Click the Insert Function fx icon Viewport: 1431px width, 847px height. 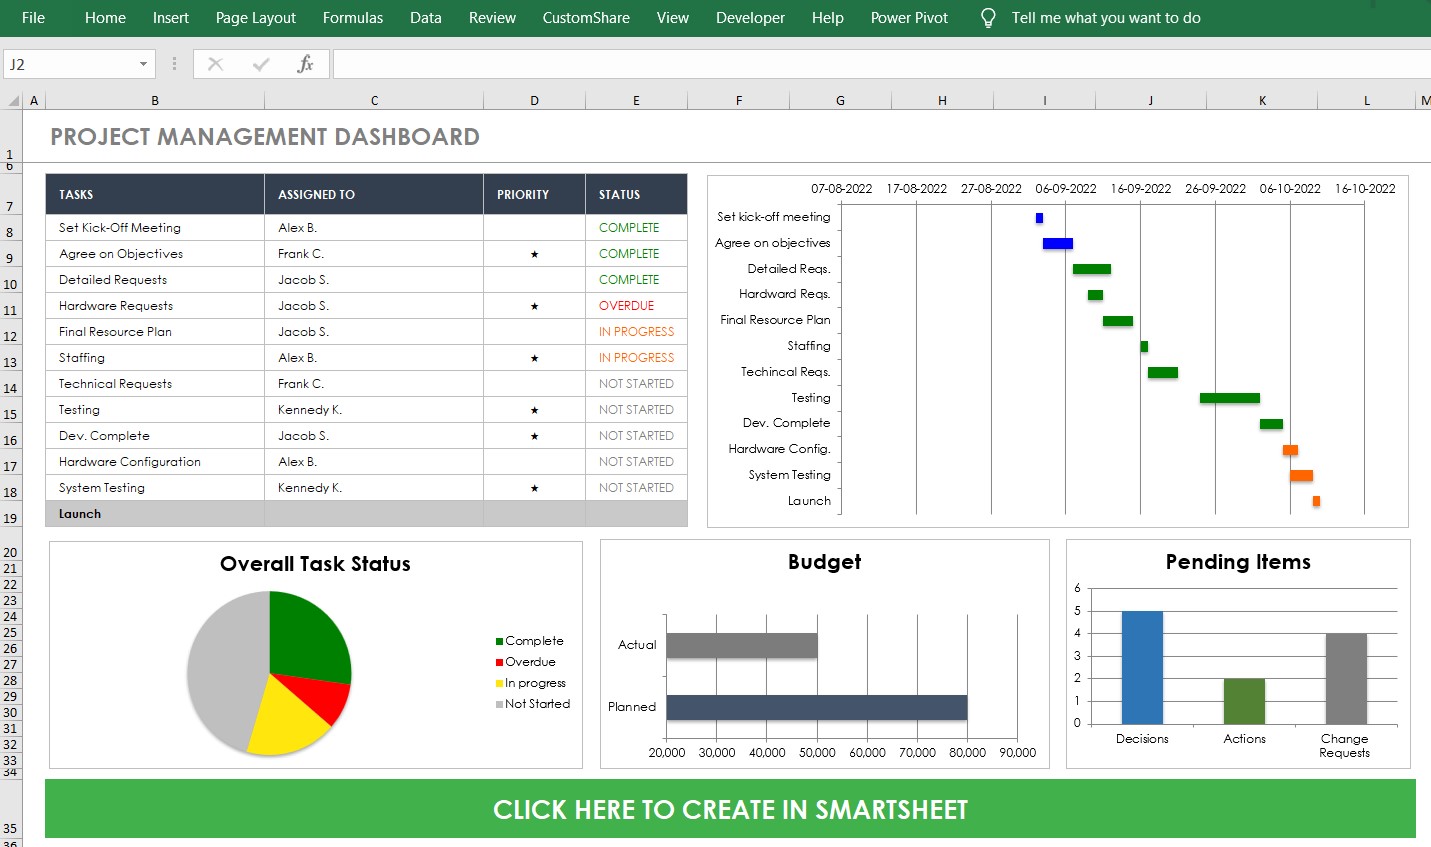305,64
